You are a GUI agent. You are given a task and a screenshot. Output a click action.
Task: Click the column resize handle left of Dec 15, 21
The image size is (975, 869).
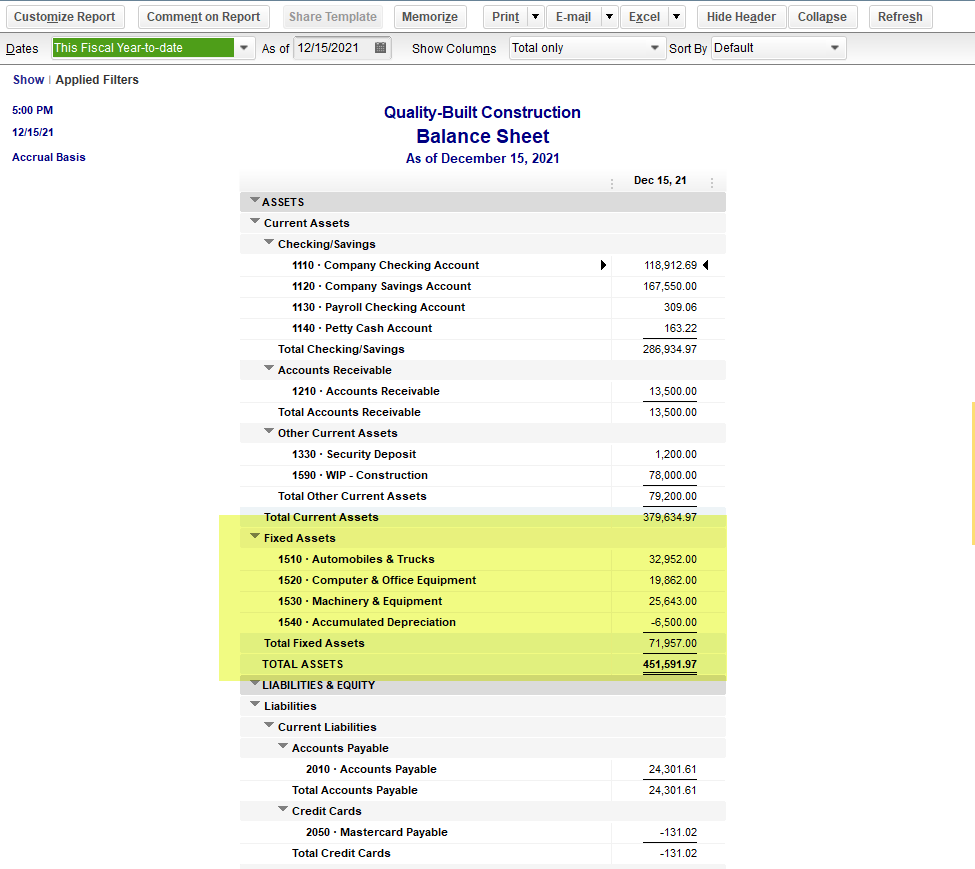tap(612, 183)
